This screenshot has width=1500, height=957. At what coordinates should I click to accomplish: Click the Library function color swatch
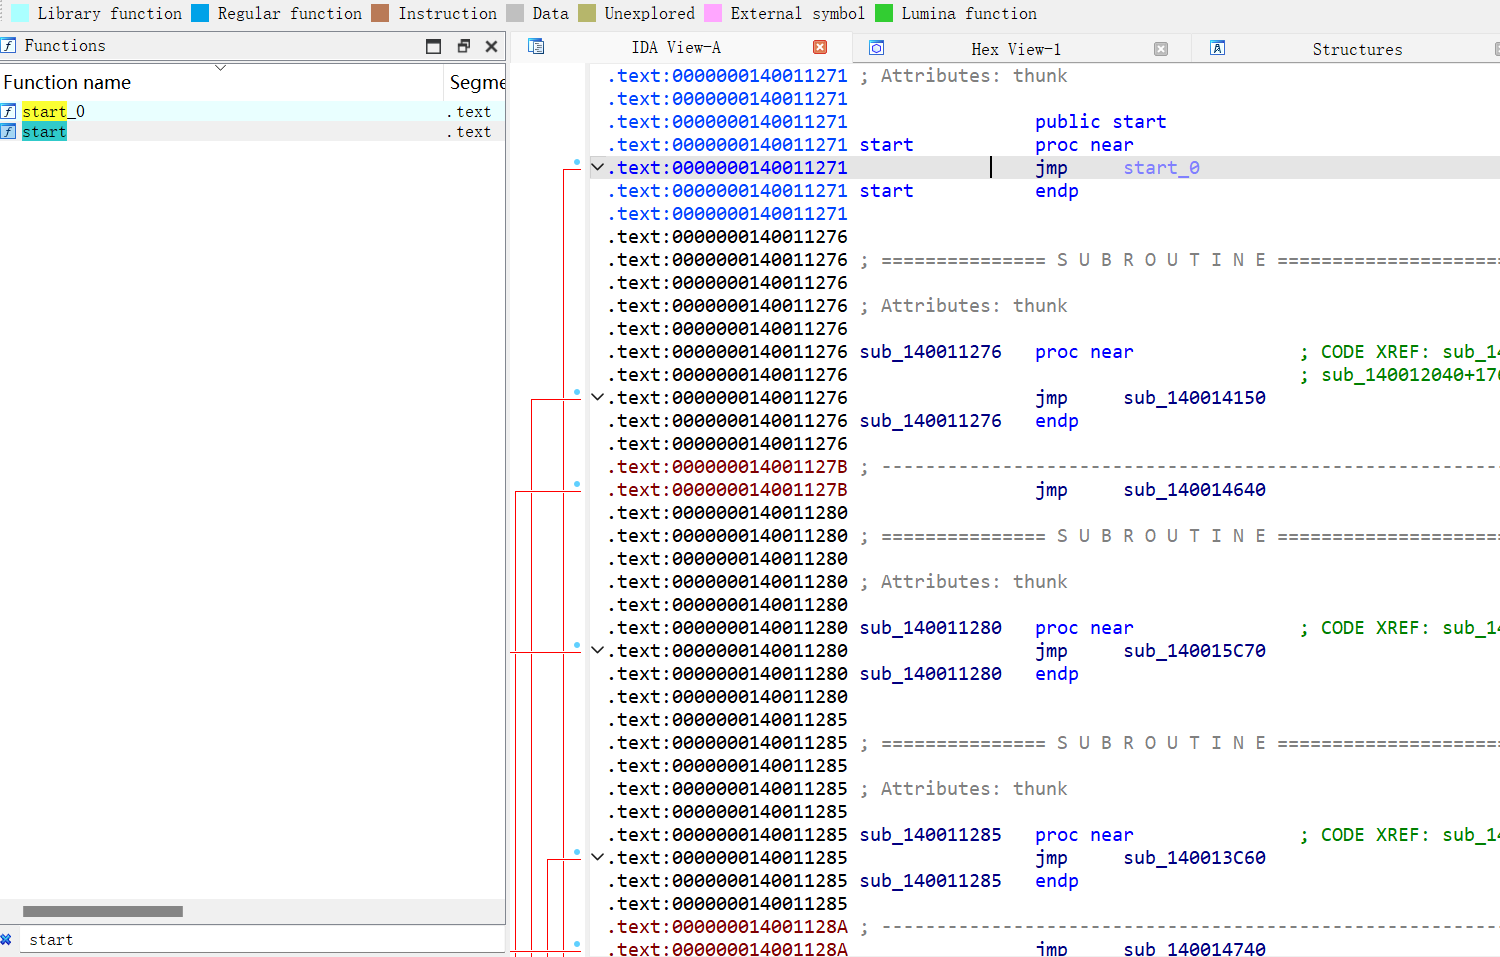coord(20,13)
